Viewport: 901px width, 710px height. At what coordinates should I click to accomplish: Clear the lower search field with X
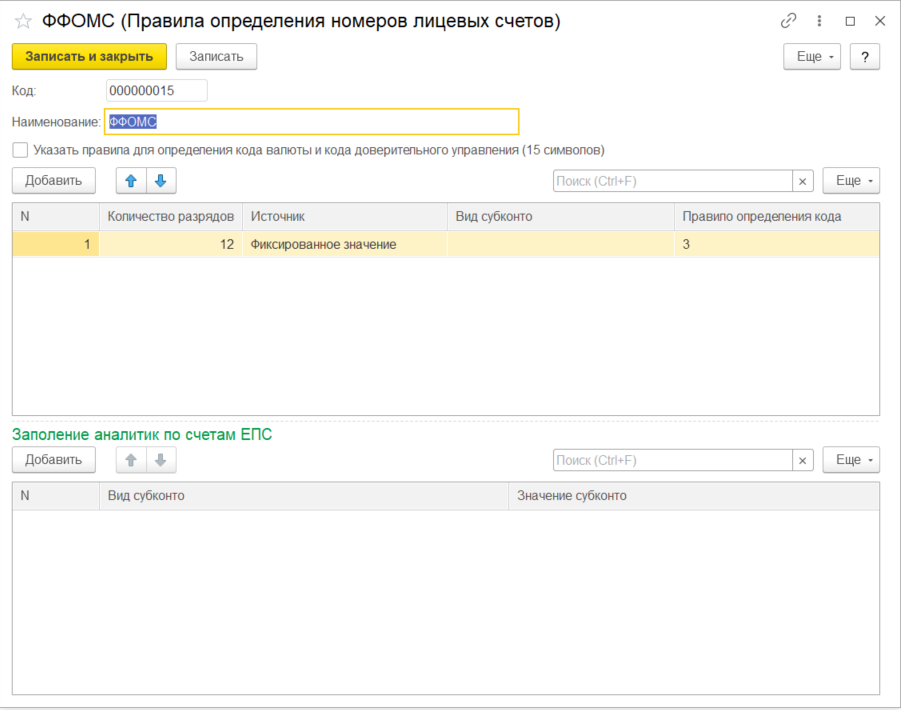click(803, 460)
